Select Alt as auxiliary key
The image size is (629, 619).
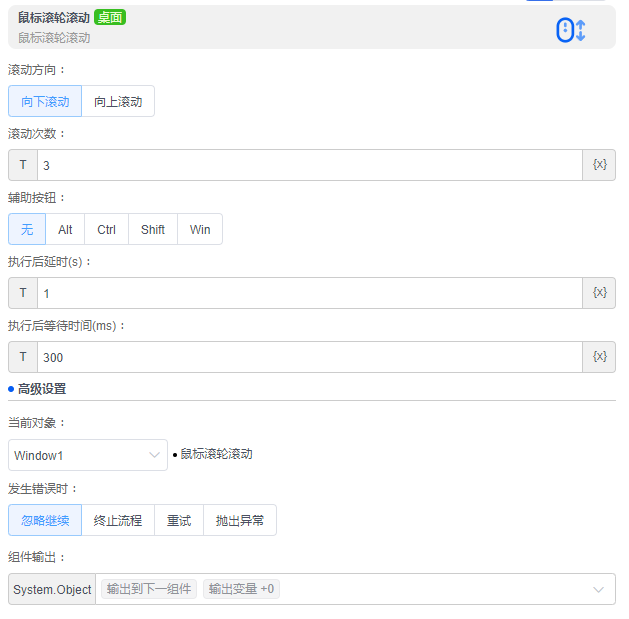point(65,229)
